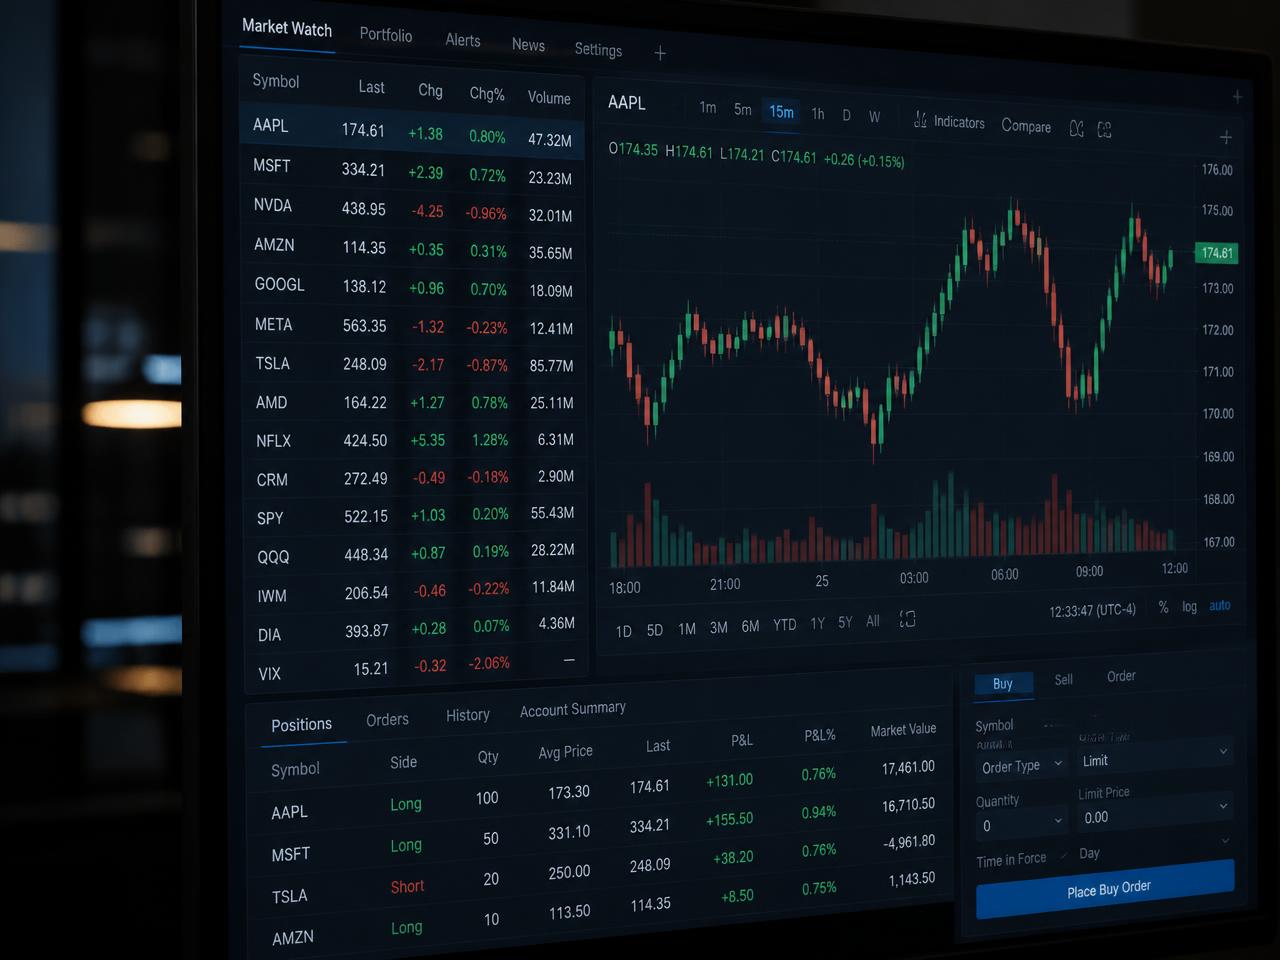Open the Alerts tab
Screen dimensions: 1280x960
(463, 40)
